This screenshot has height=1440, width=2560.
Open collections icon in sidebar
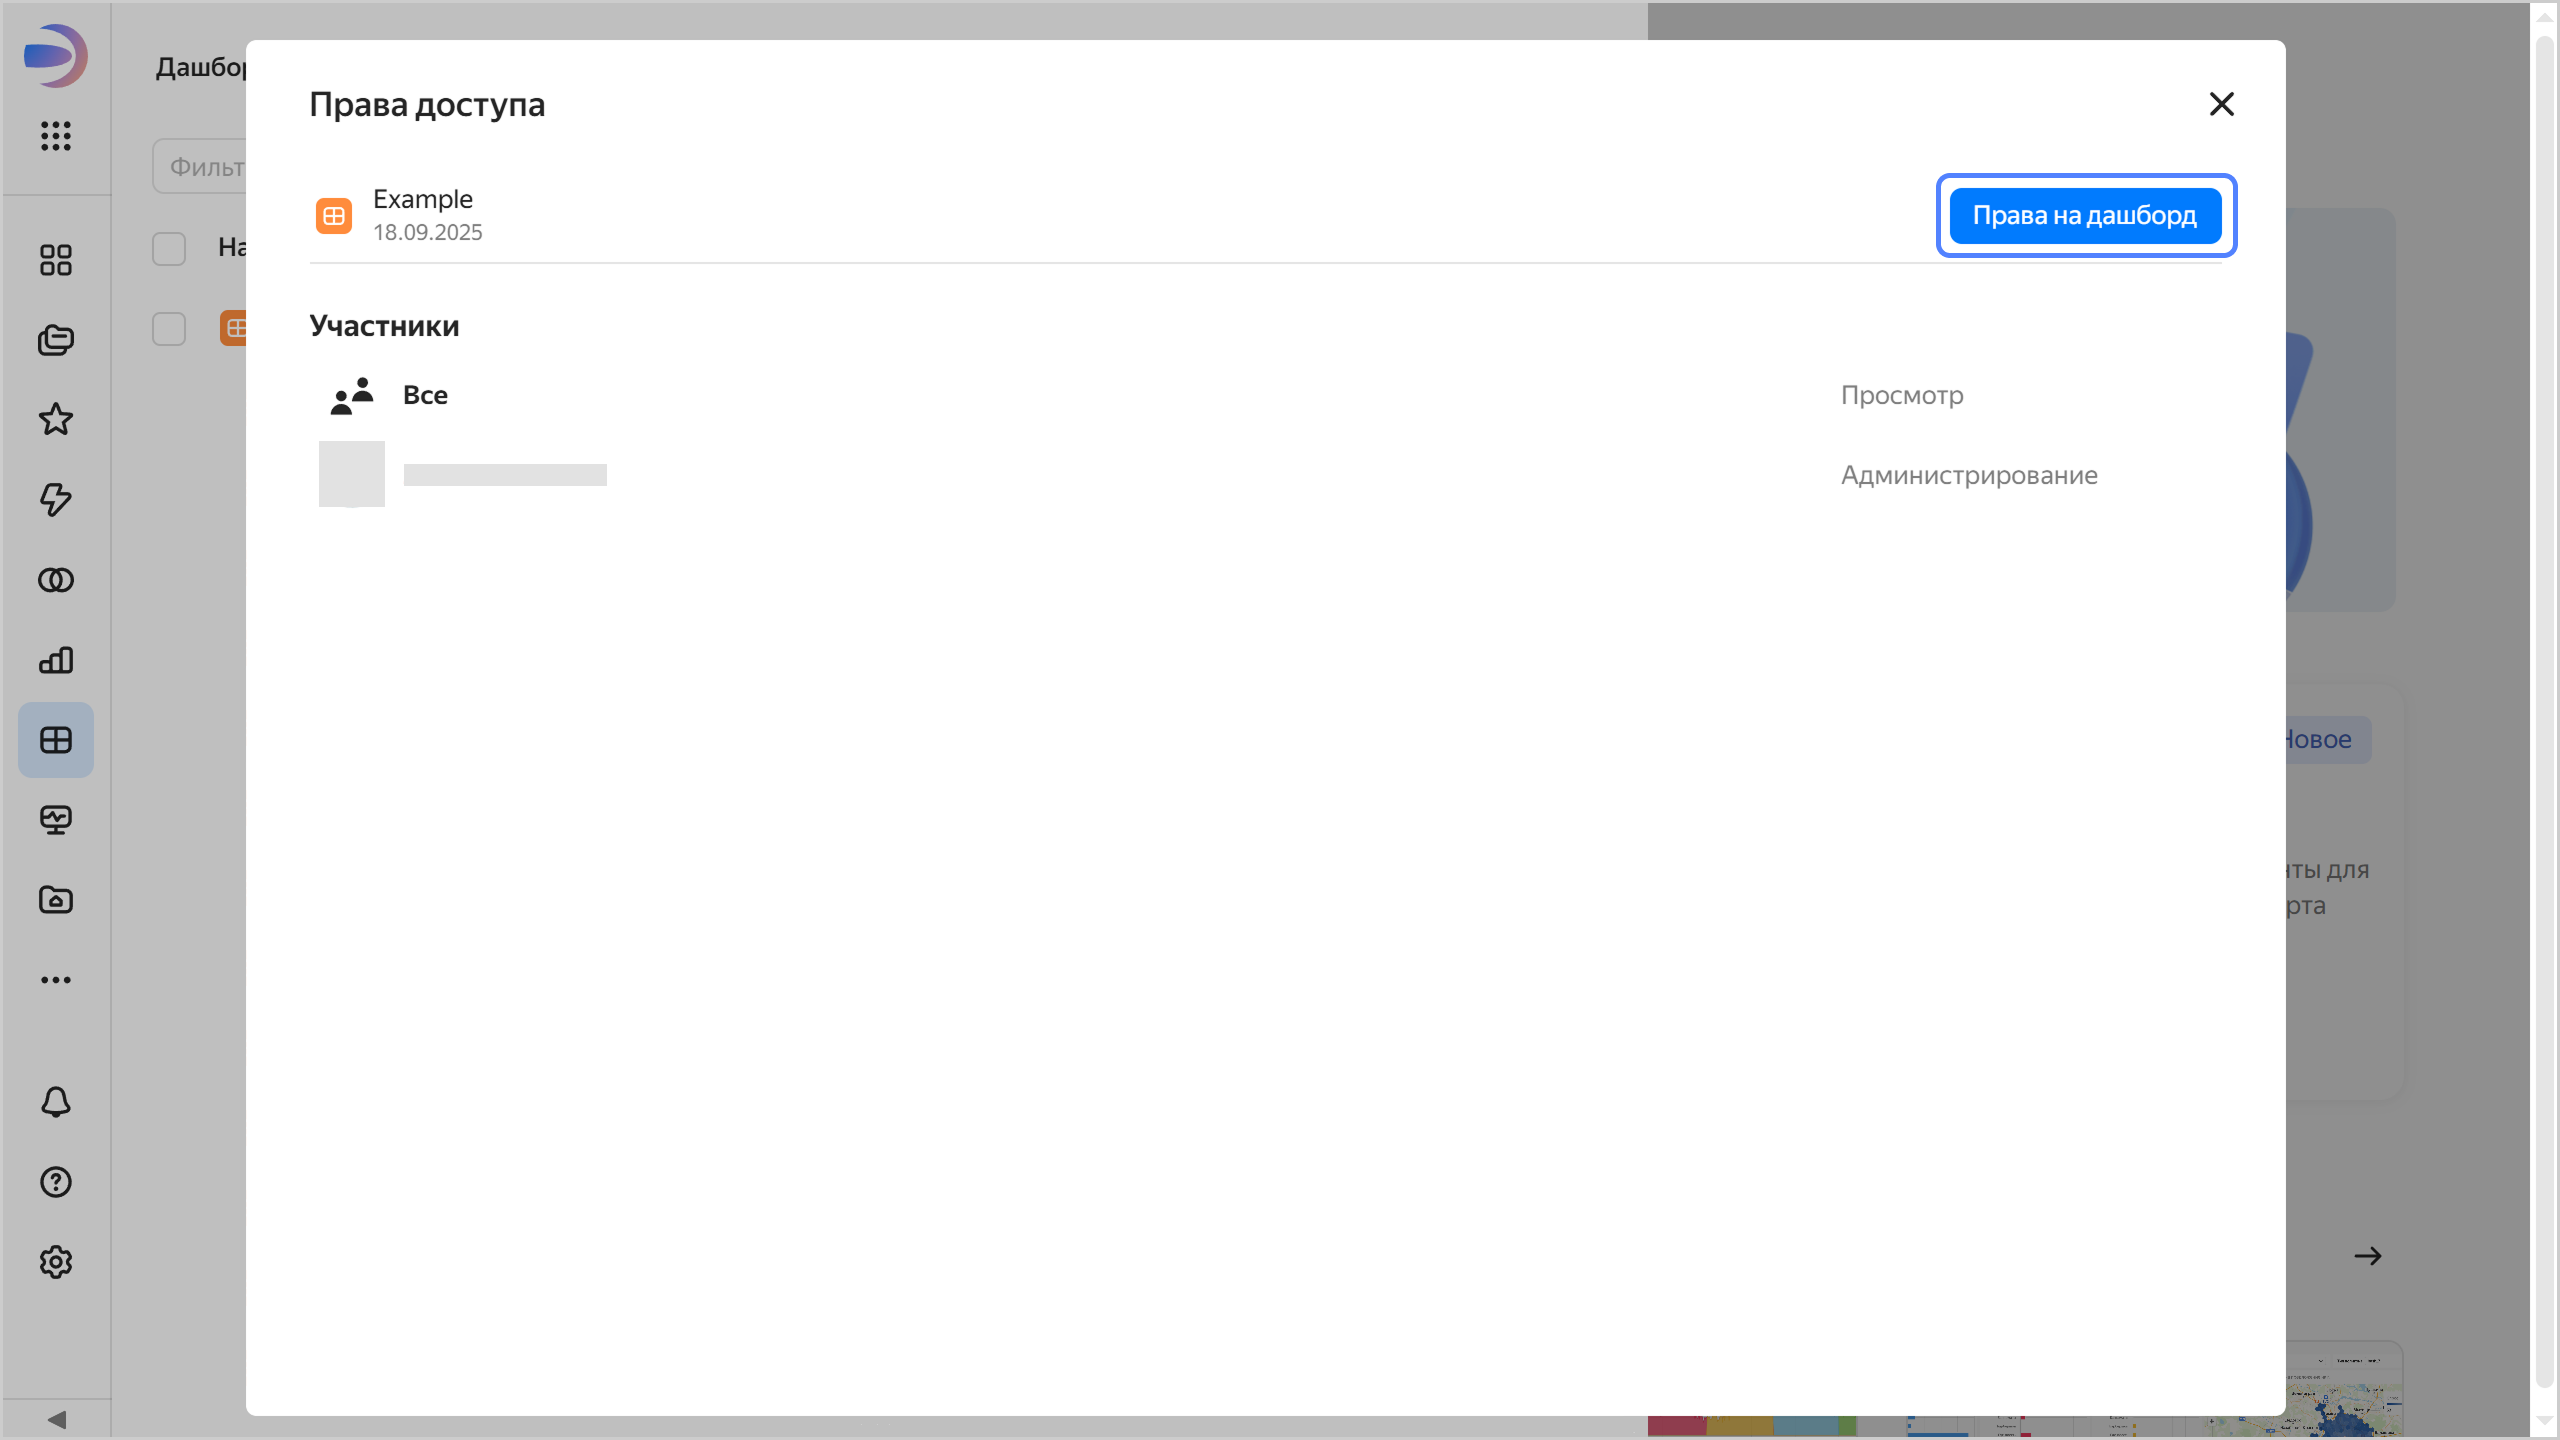click(x=56, y=340)
